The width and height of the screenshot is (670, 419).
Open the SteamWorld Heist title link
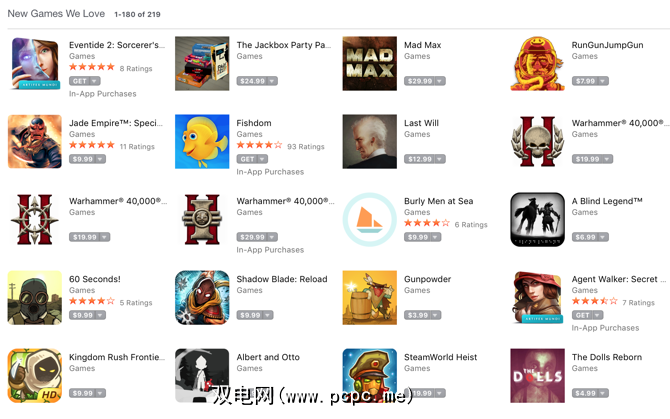[441, 357]
